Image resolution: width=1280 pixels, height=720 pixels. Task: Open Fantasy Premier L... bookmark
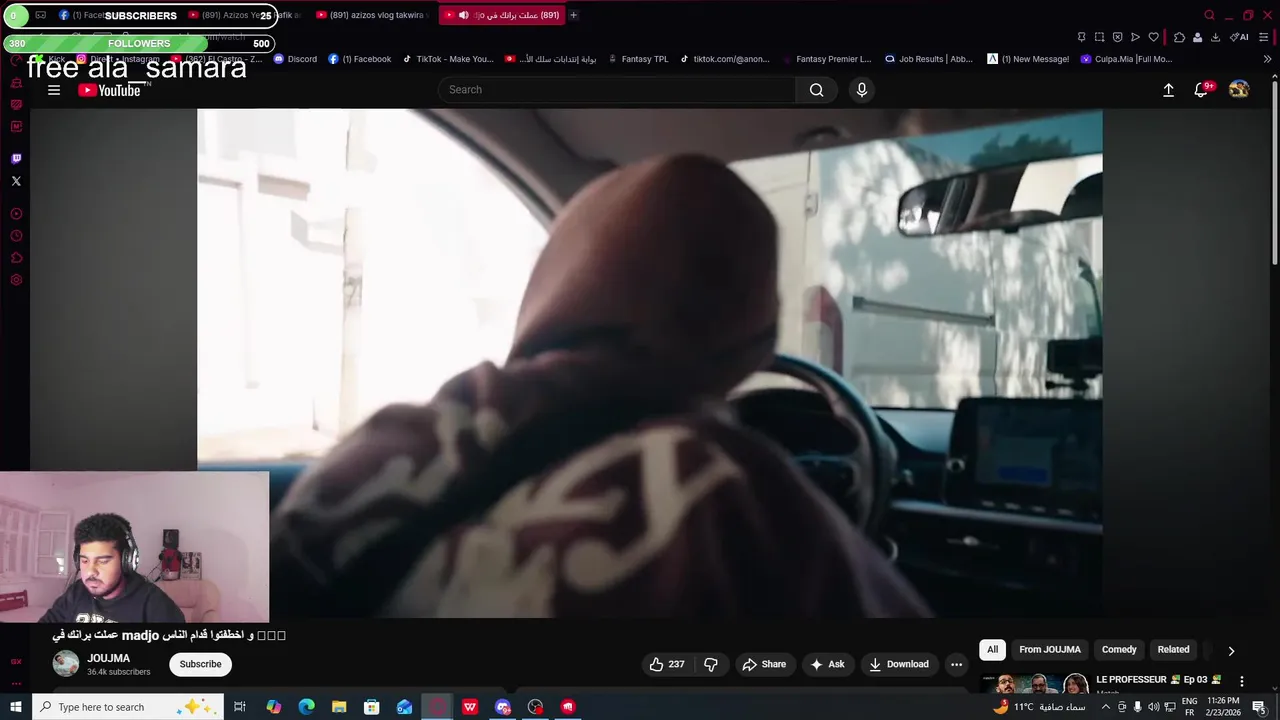tap(826, 59)
